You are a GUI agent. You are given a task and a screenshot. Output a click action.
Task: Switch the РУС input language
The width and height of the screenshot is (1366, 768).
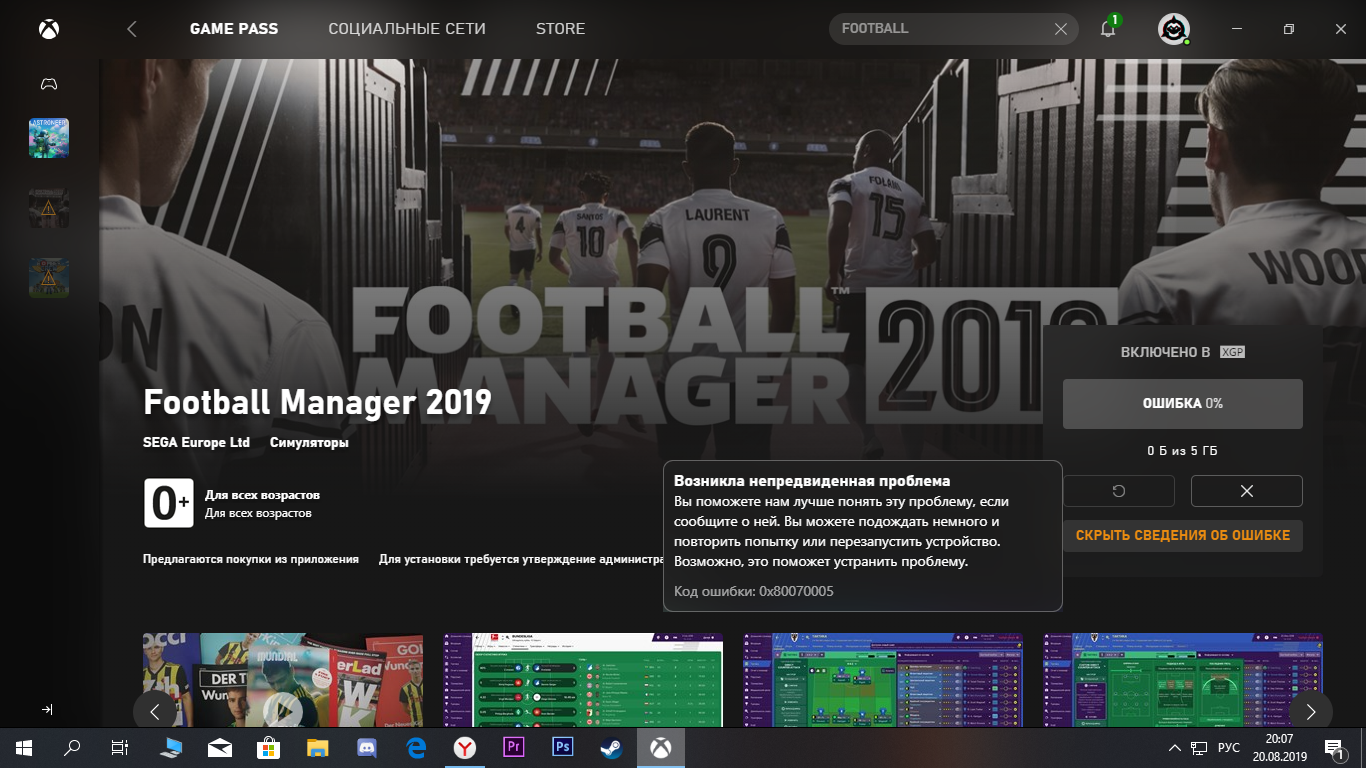click(x=1229, y=748)
